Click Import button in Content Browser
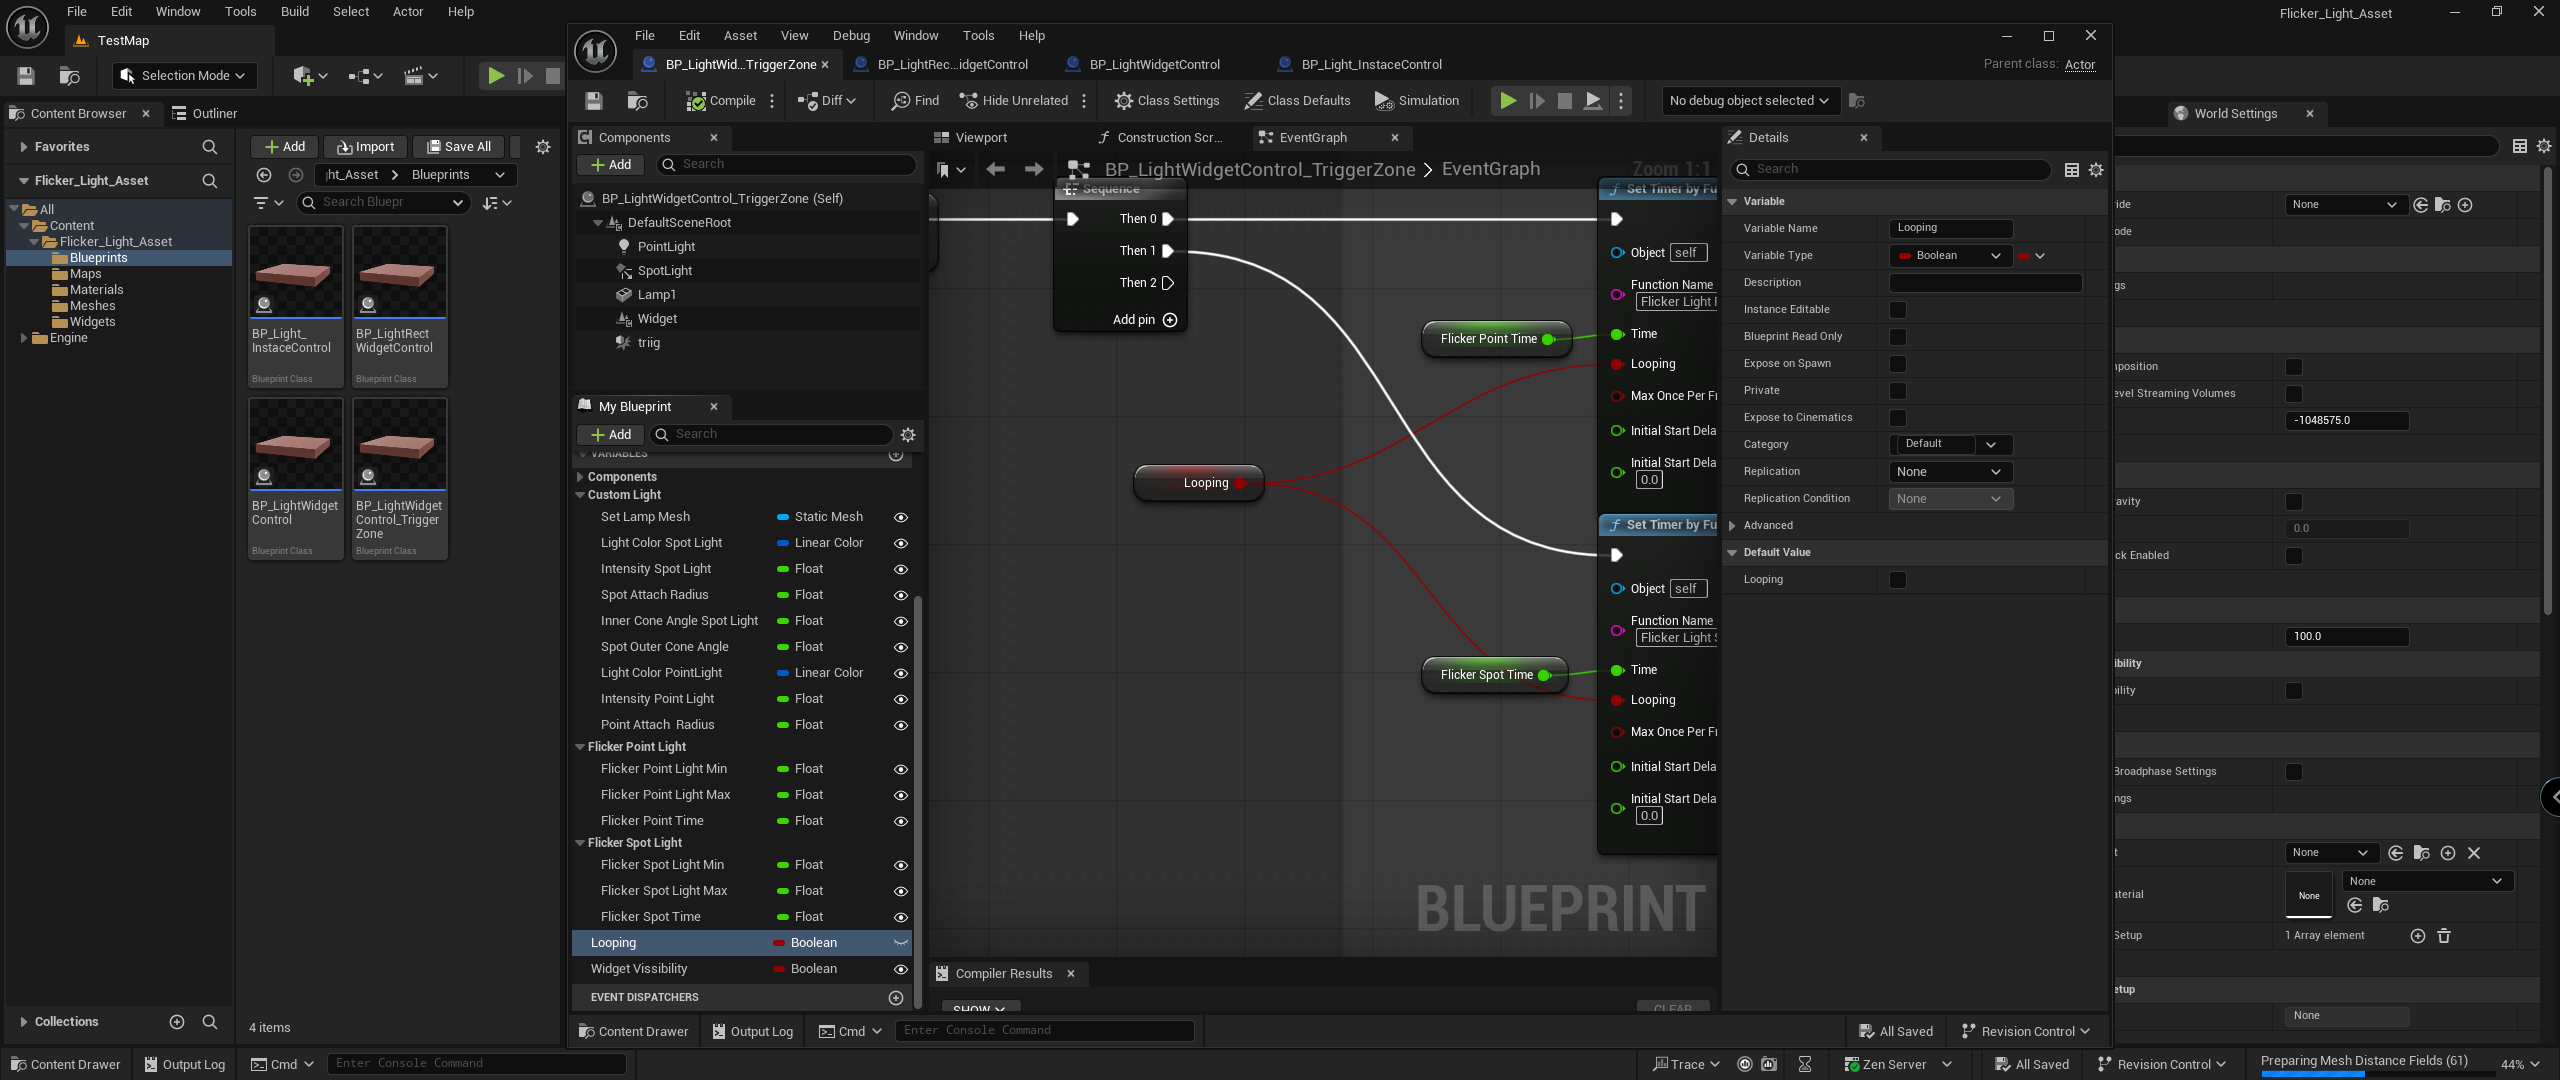 [366, 147]
